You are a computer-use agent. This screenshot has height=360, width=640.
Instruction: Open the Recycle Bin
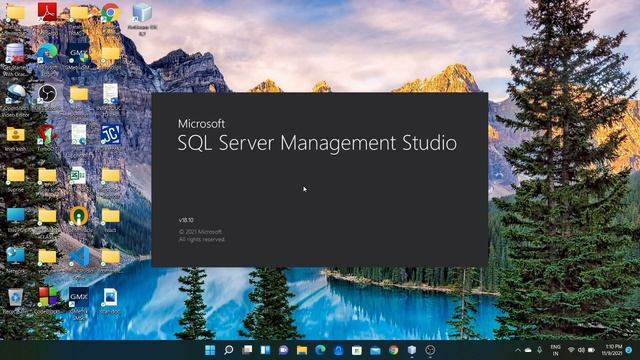pyautogui.click(x=15, y=297)
